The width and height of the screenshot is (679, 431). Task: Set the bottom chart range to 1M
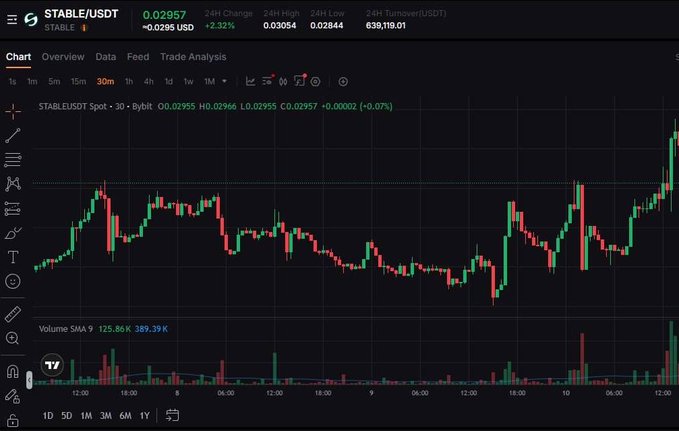[x=86, y=416]
